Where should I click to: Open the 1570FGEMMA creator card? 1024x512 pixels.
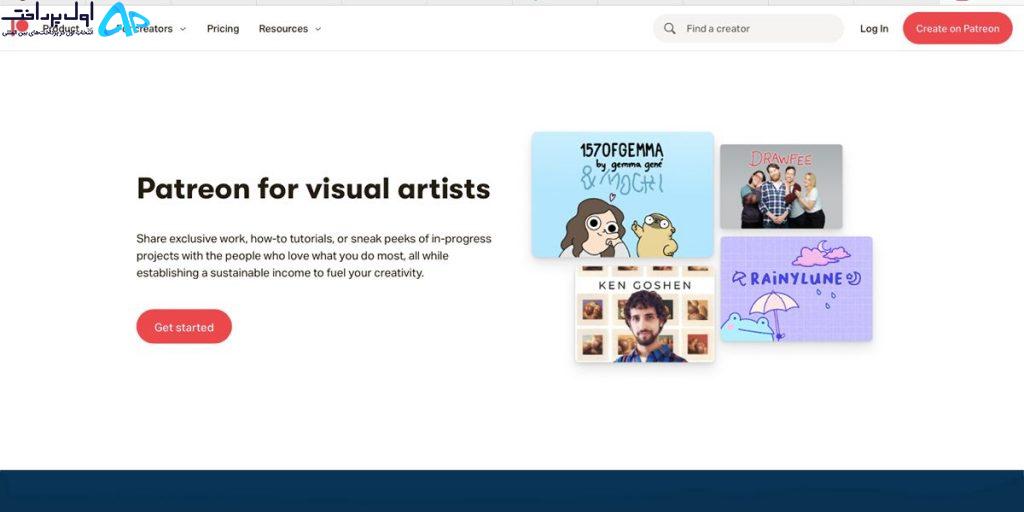[x=622, y=195]
